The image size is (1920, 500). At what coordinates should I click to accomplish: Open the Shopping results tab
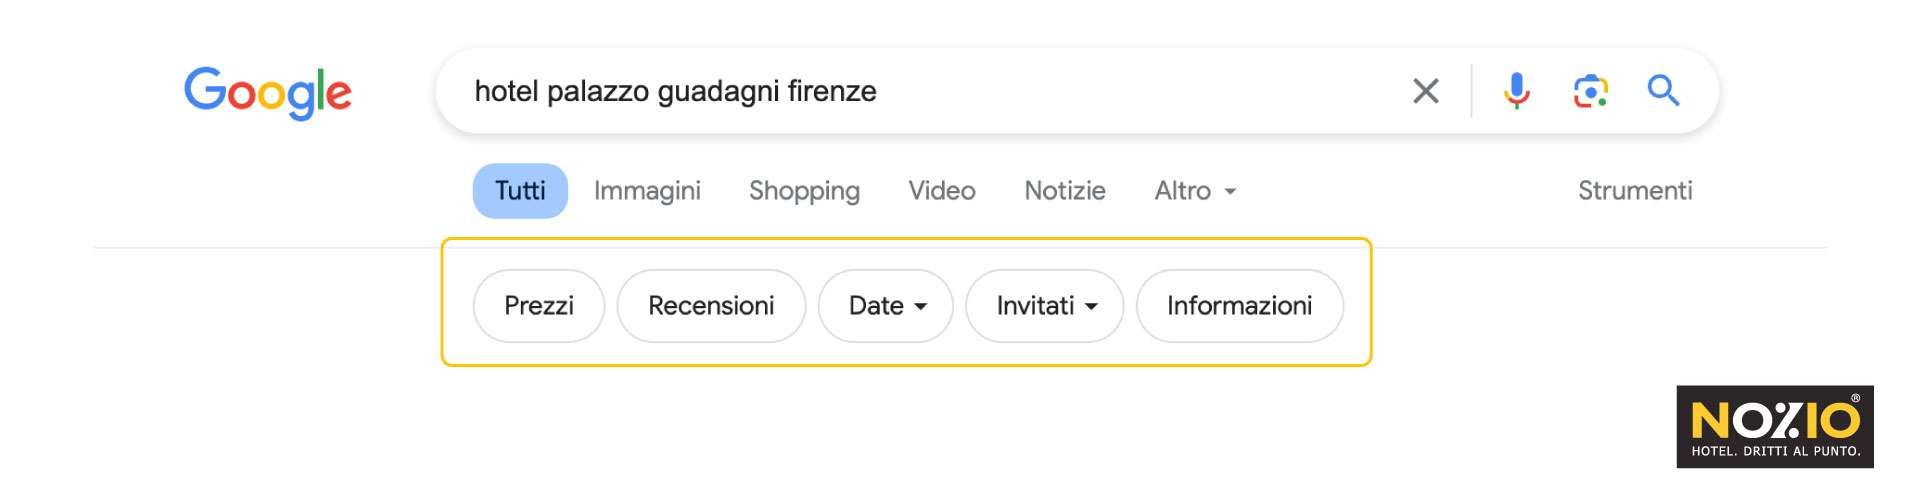point(804,190)
